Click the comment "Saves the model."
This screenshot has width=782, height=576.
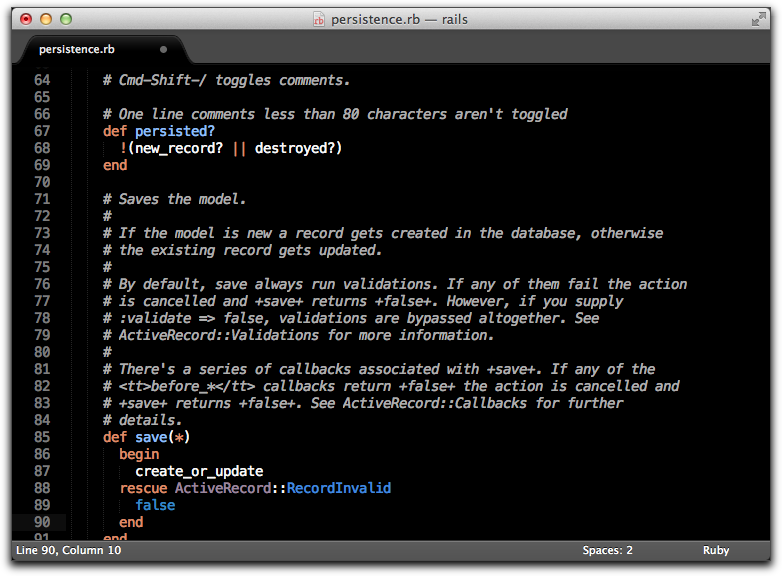coord(183,199)
